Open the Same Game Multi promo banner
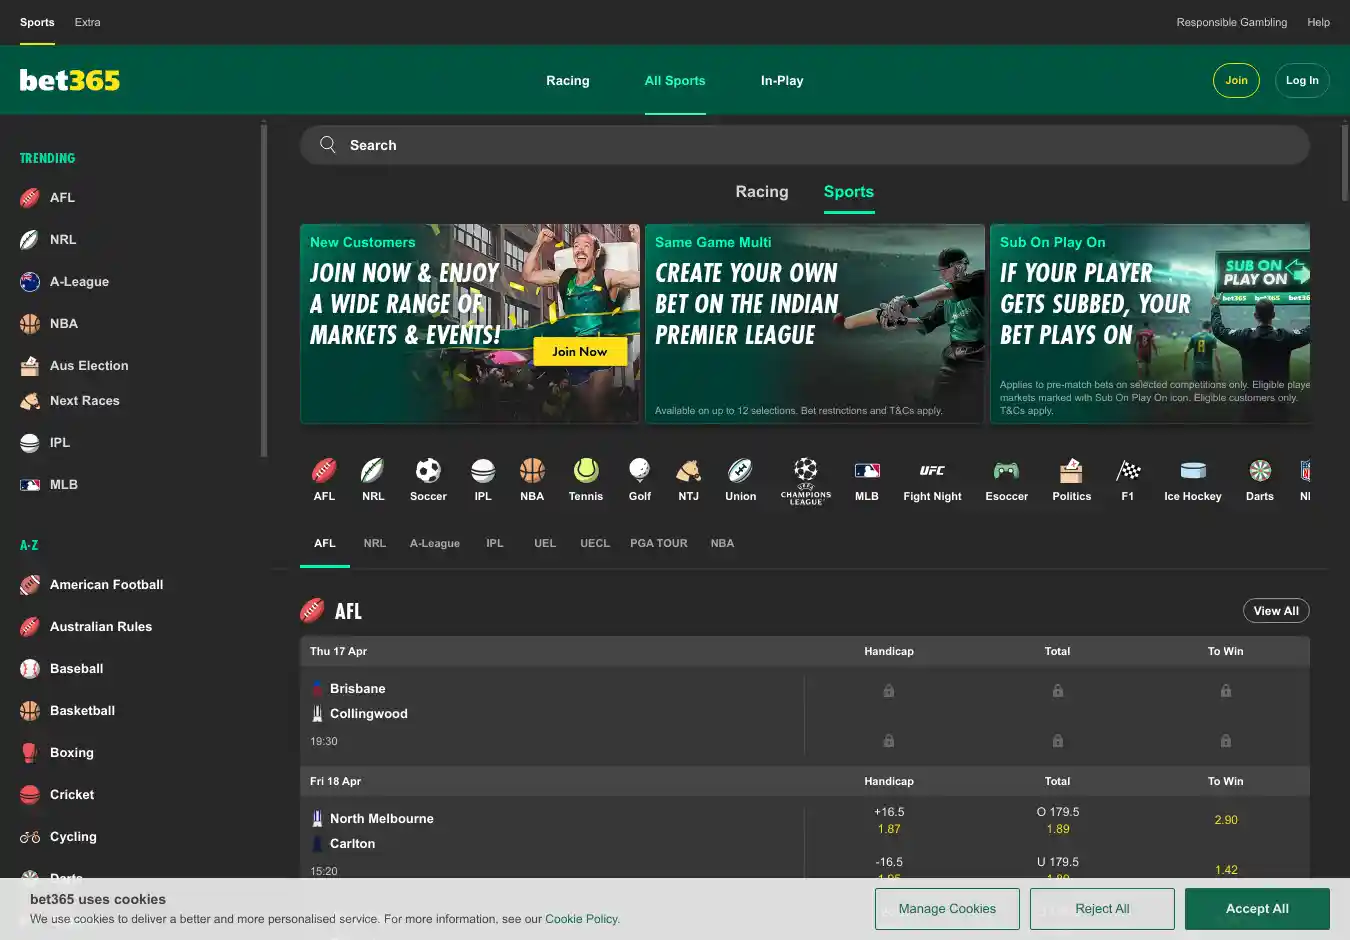 (x=814, y=323)
